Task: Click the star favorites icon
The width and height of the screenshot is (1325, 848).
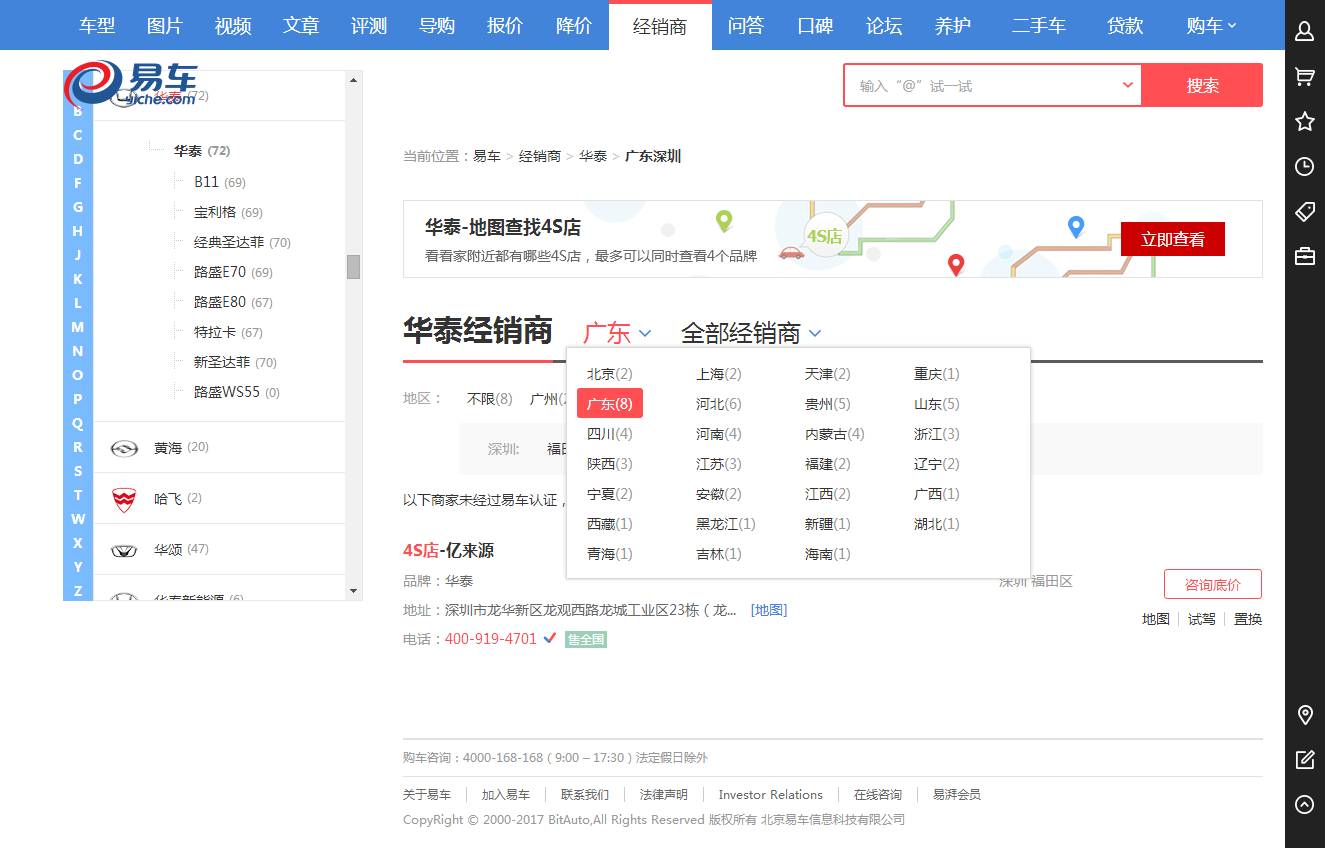Action: point(1304,121)
